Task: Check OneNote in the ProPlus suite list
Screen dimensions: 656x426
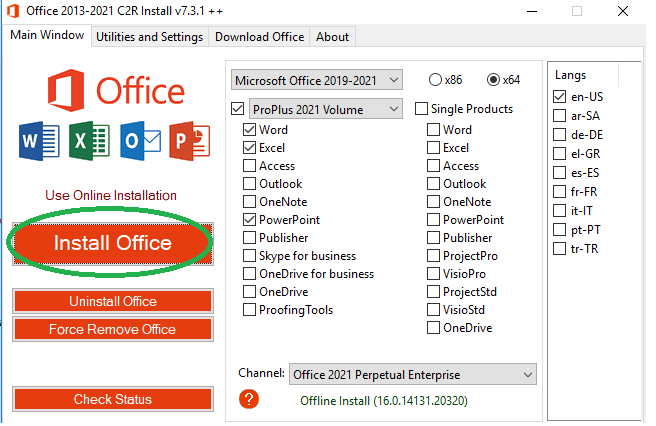Action: 249,202
